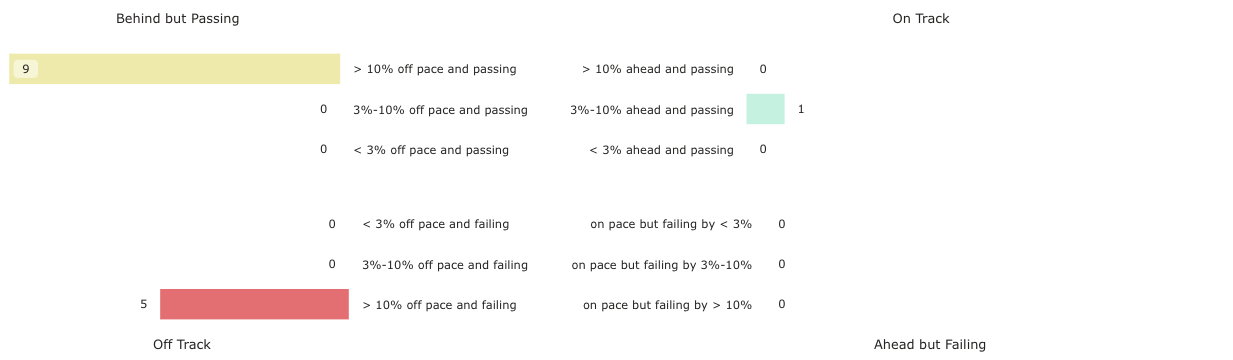Viewport: 1233px width, 360px height.
Task: Click the '3%-10% ahead and passing' label
Action: point(652,110)
